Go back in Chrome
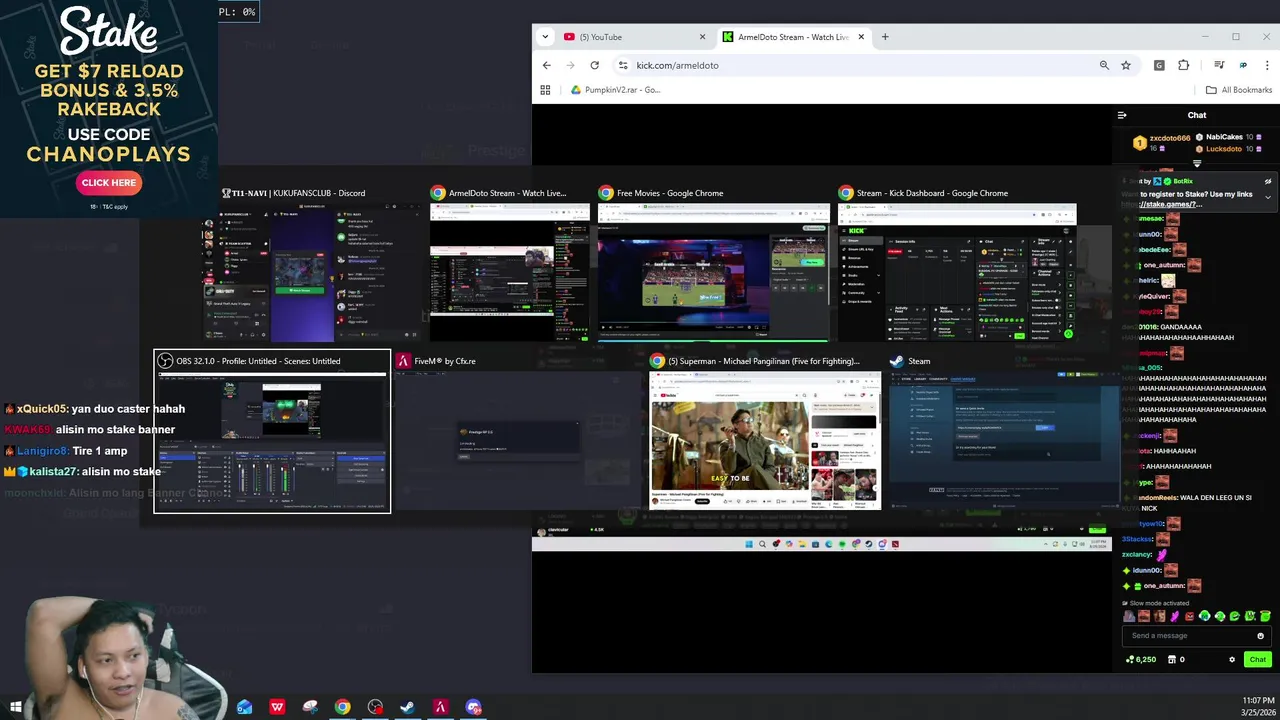This screenshot has height=720, width=1280. (546, 65)
